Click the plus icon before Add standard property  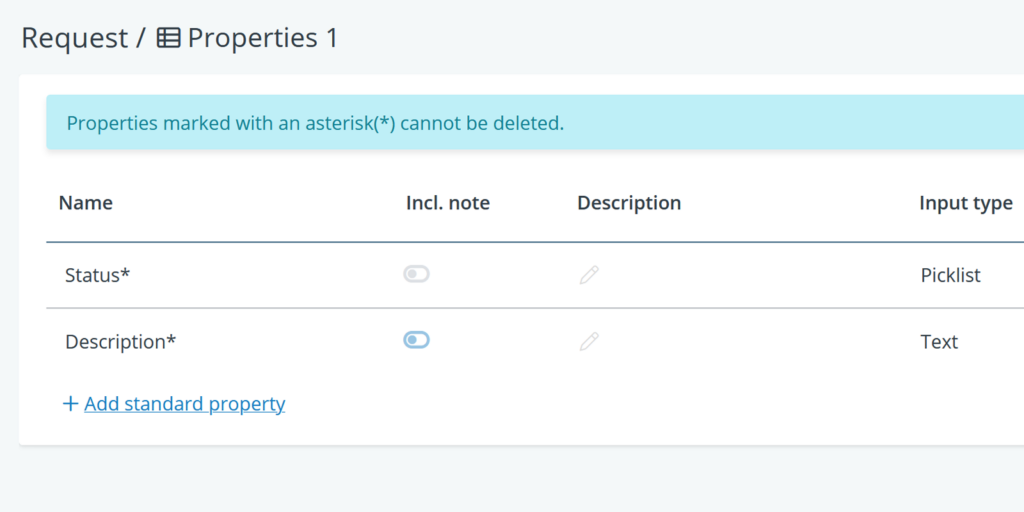tap(70, 404)
